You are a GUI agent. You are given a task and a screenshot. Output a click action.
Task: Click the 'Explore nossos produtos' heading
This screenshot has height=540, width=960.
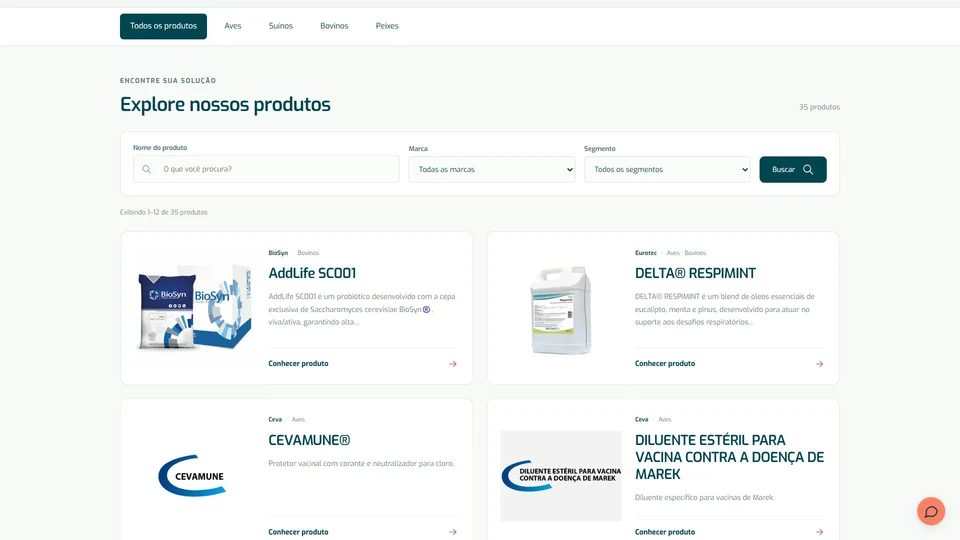click(x=225, y=105)
